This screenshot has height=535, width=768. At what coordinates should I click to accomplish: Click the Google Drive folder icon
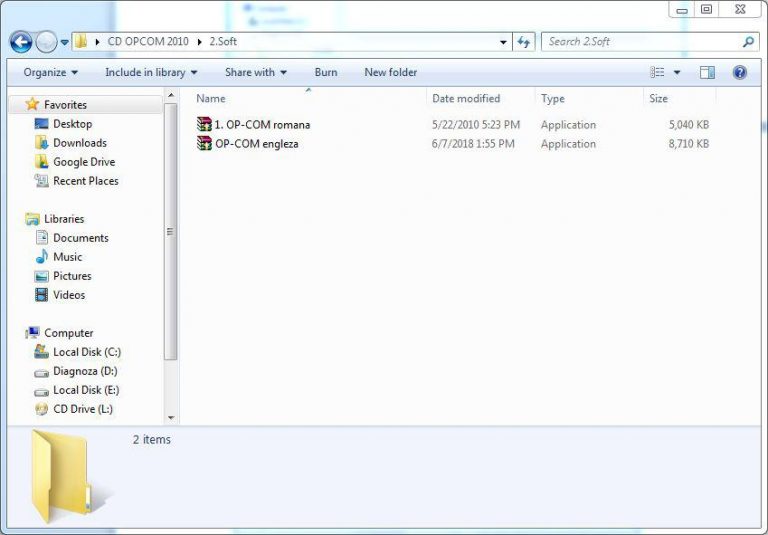[42, 162]
